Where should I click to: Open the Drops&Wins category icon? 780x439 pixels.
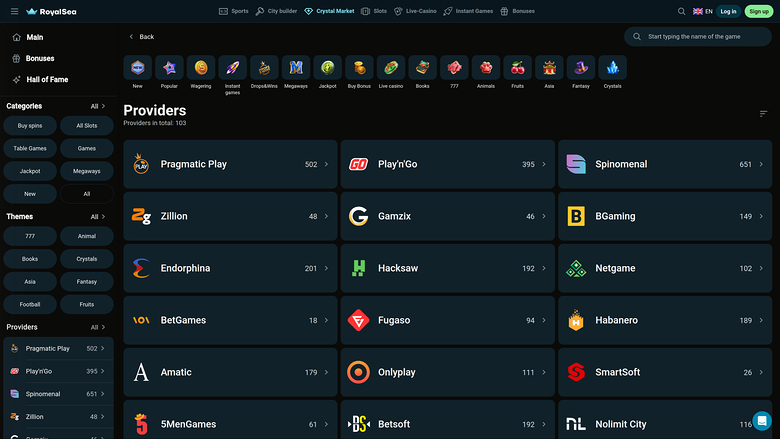click(x=265, y=68)
